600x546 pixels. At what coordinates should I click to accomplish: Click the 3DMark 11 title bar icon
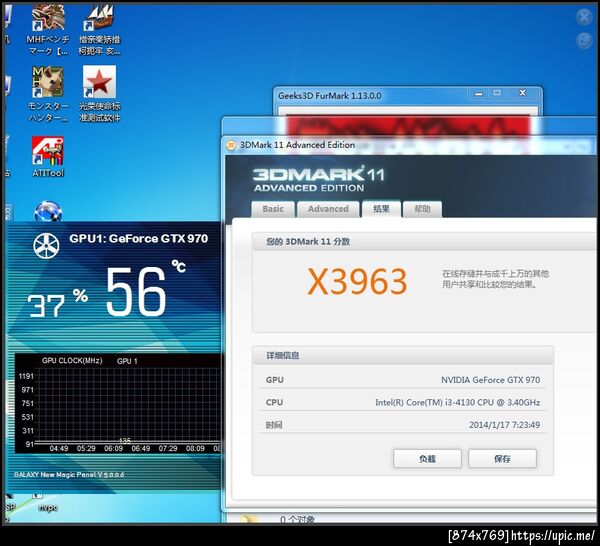coord(231,145)
